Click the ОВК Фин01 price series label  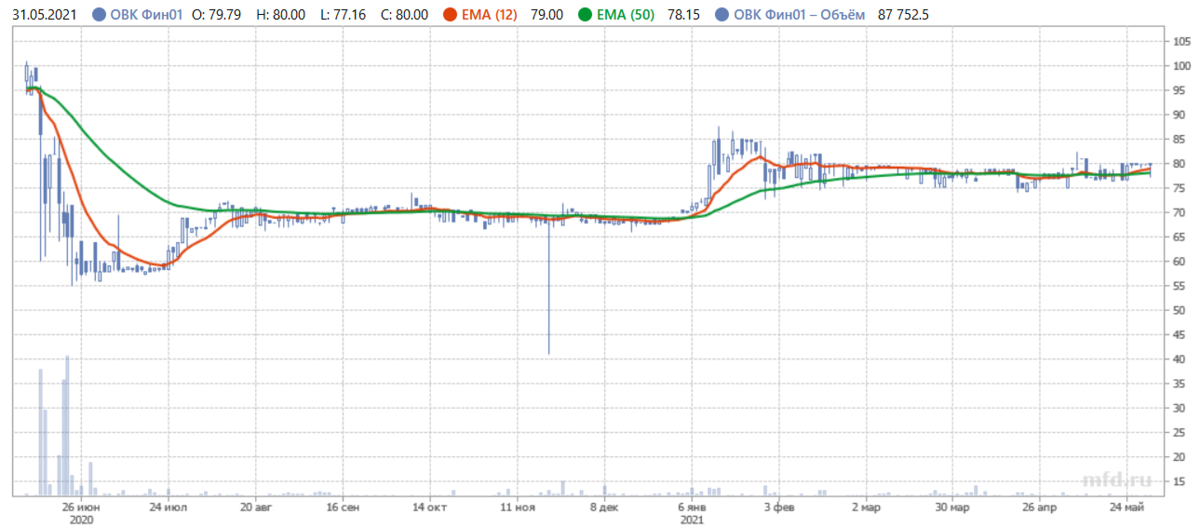pos(147,15)
